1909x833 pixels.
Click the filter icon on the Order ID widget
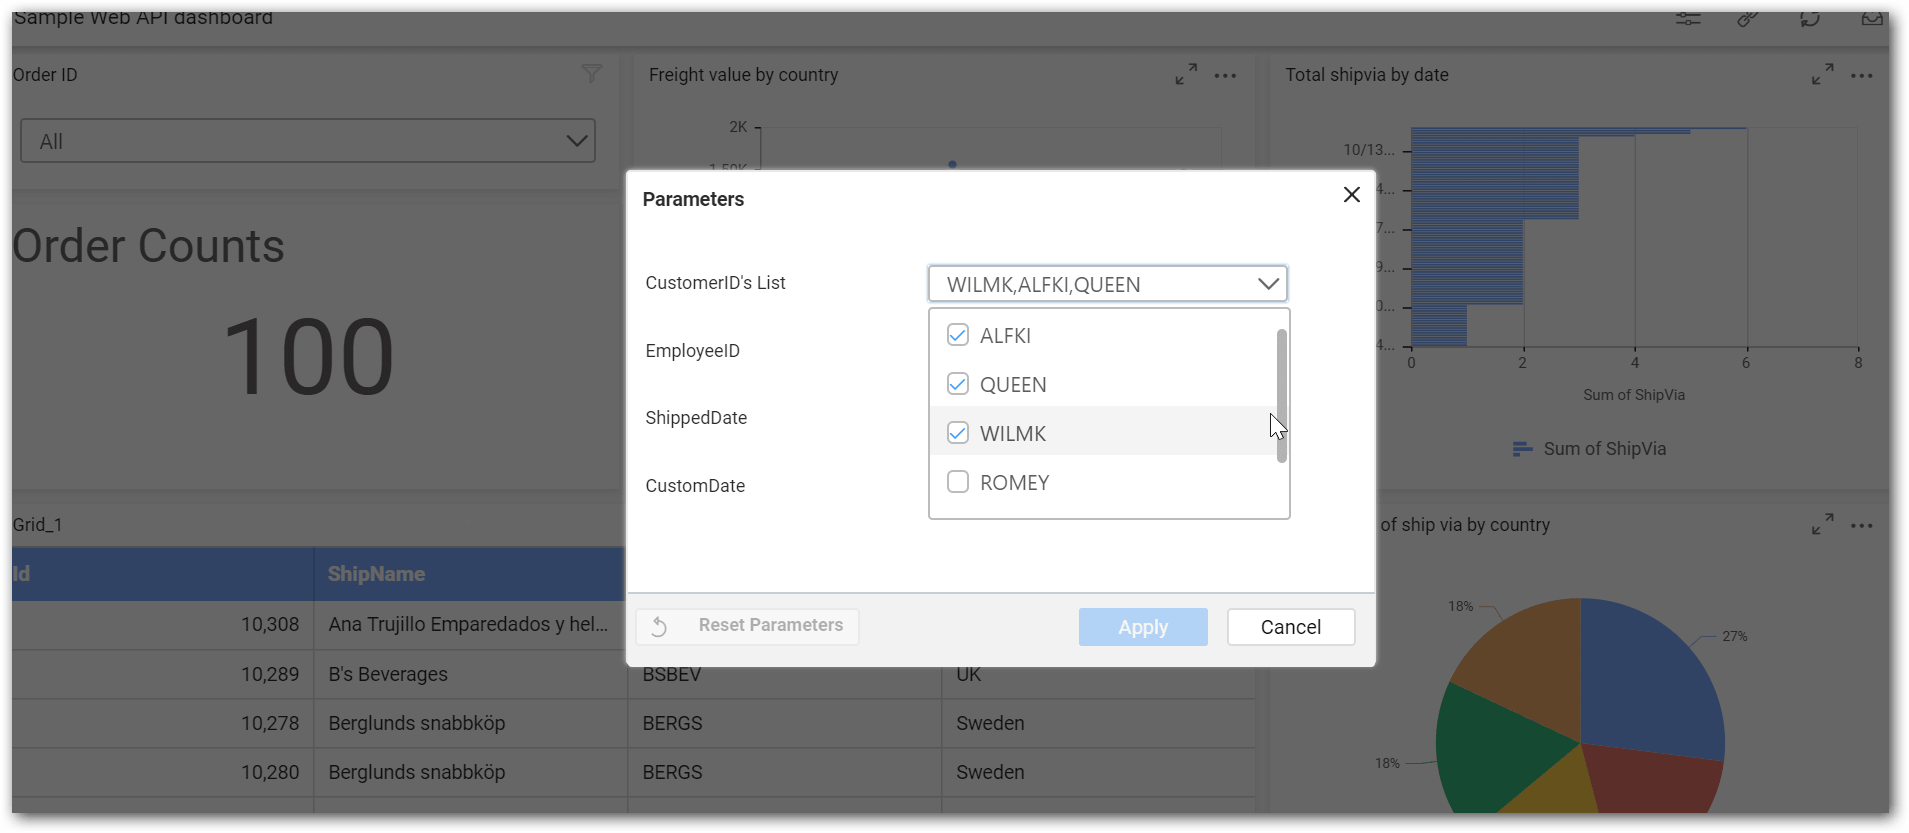592,74
